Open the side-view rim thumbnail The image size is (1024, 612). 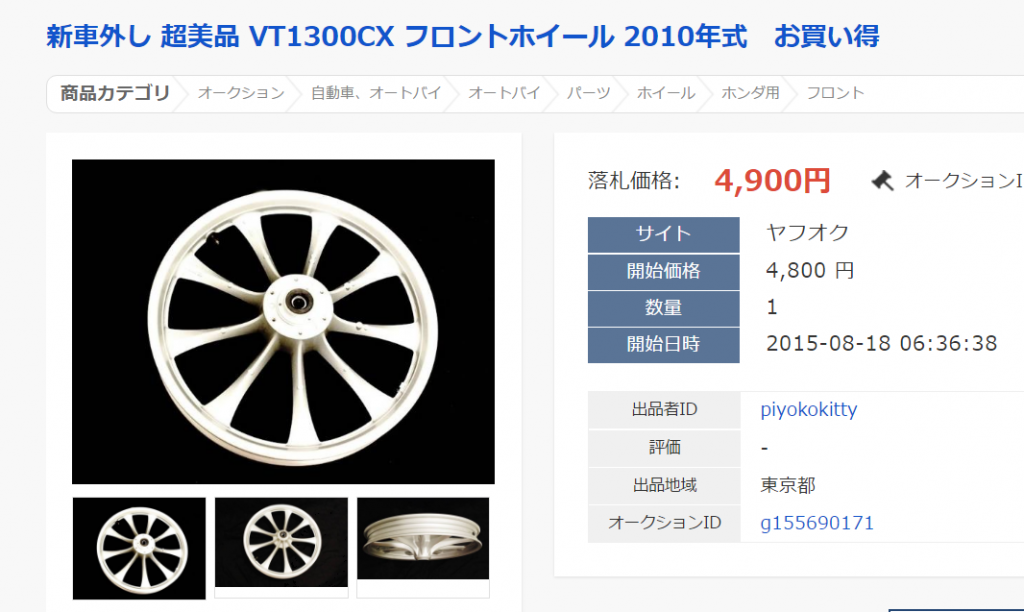pyautogui.click(x=423, y=538)
